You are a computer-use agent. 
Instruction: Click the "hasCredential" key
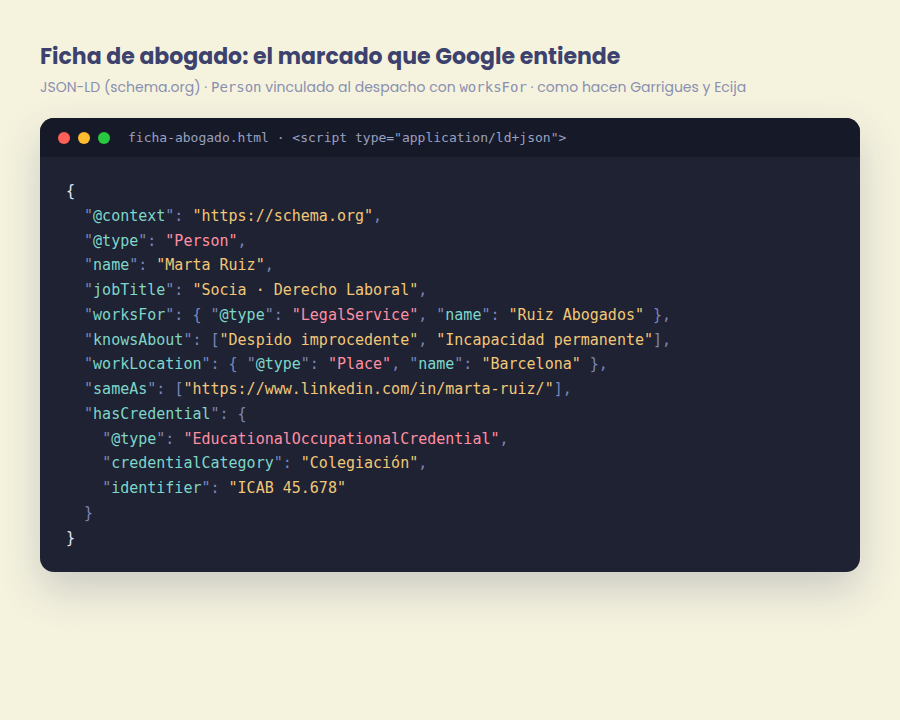point(152,414)
